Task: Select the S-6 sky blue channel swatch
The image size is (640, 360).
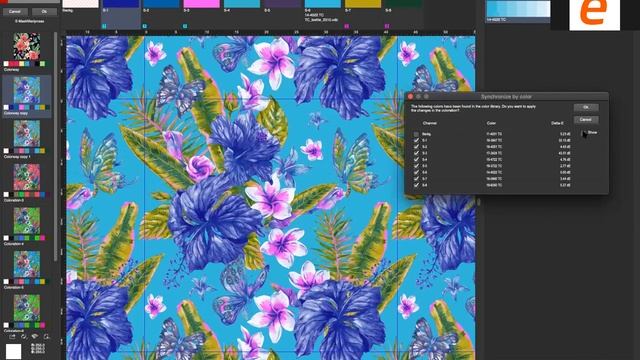Action: pos(323,4)
